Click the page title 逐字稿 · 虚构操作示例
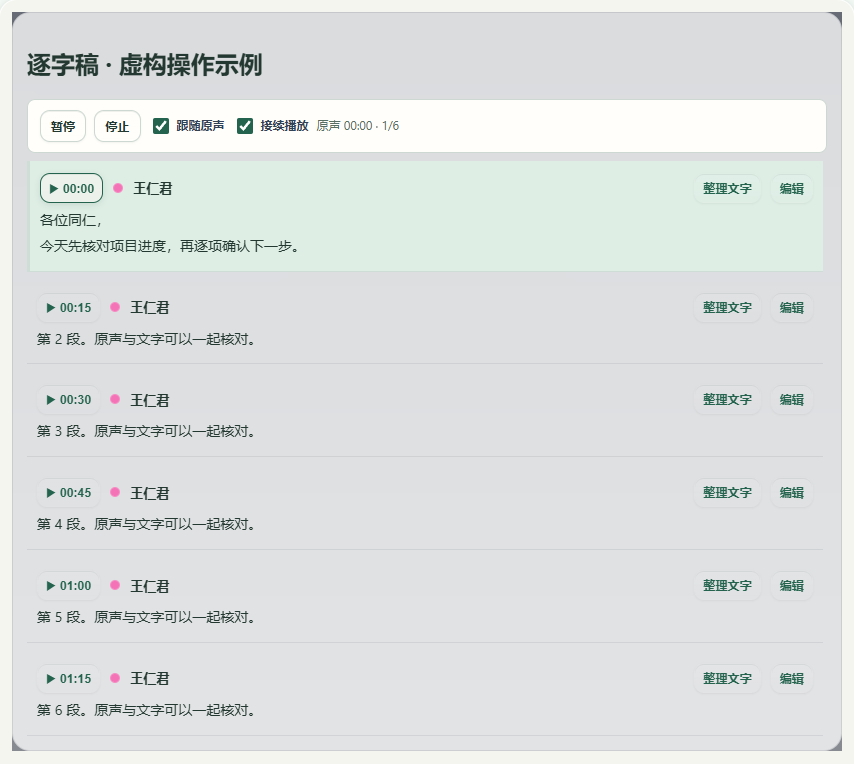The height and width of the screenshot is (764, 854). point(144,65)
